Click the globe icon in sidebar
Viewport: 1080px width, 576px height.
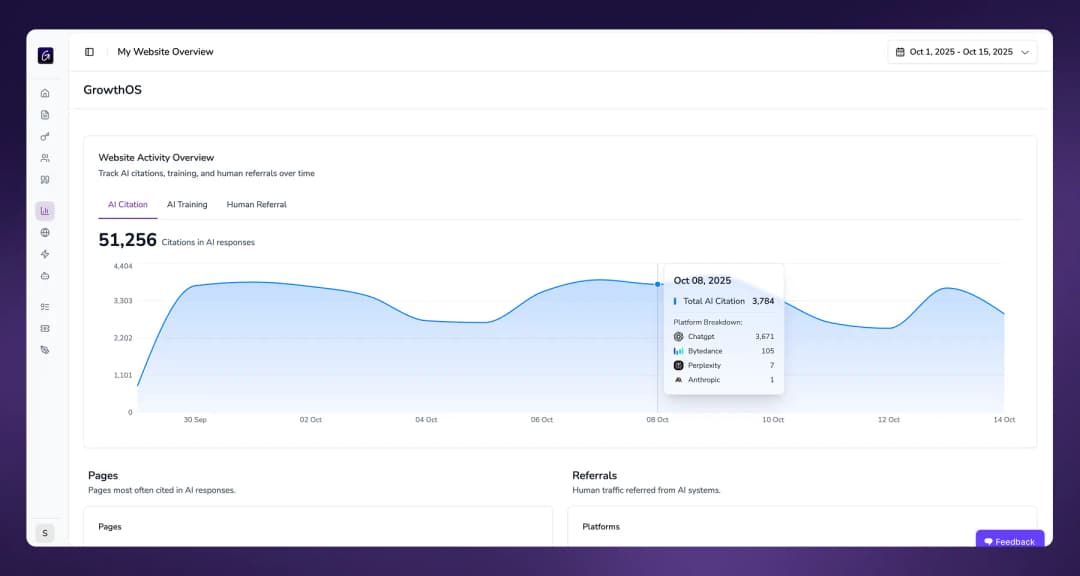(x=45, y=233)
